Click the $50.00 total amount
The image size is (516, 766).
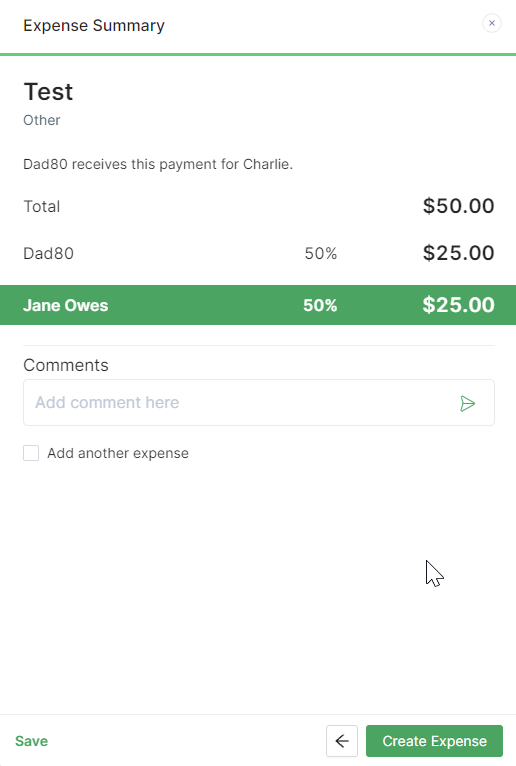pyautogui.click(x=458, y=206)
